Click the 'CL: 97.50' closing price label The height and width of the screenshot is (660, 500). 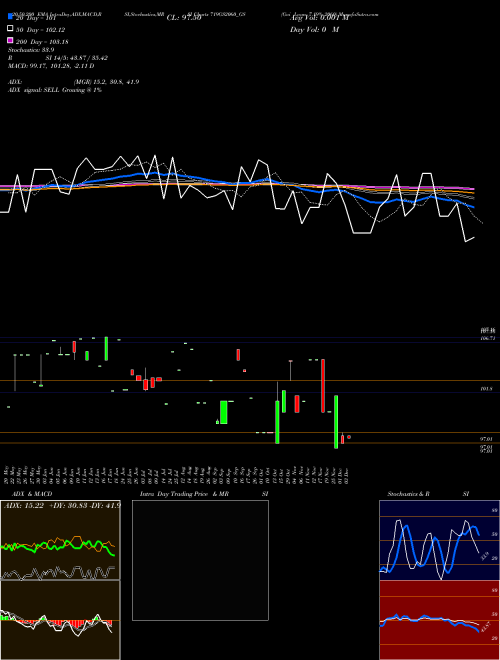coord(184,18)
